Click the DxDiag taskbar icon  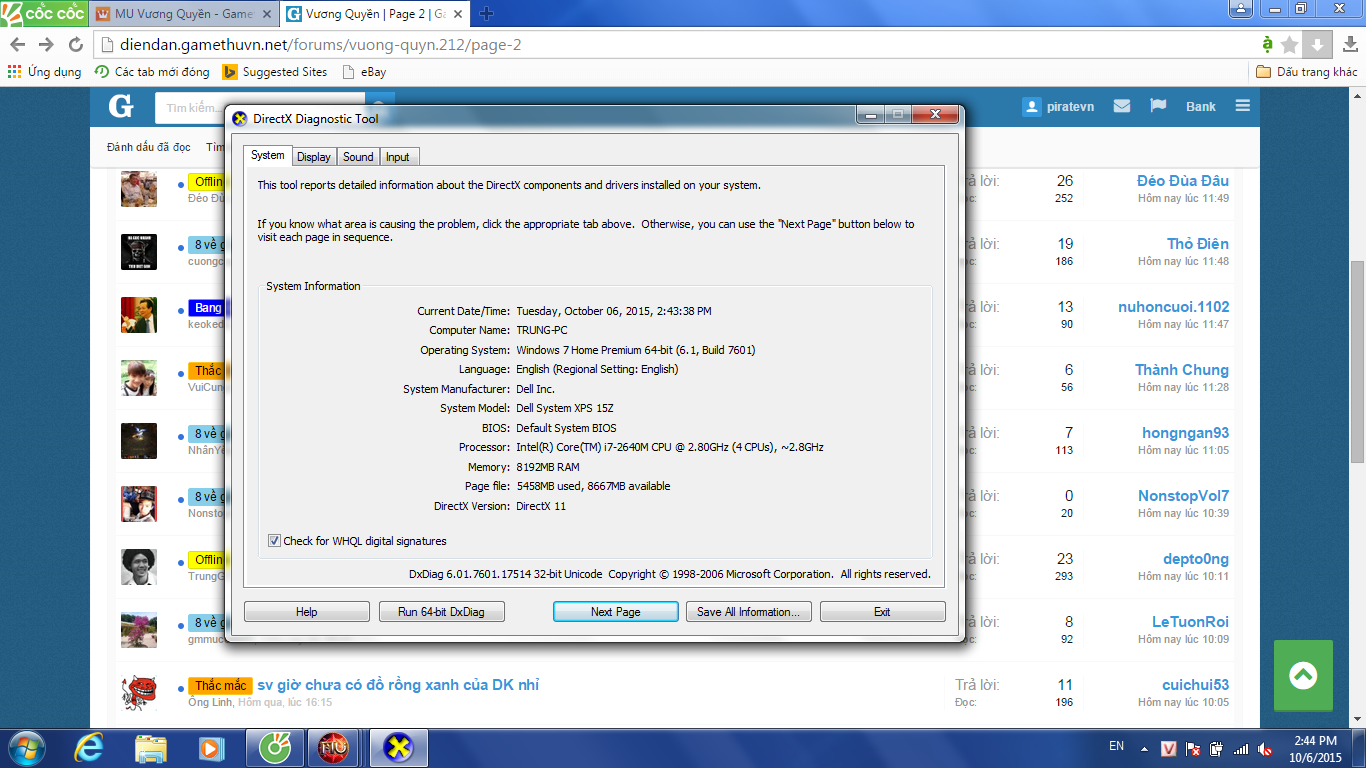click(x=399, y=748)
